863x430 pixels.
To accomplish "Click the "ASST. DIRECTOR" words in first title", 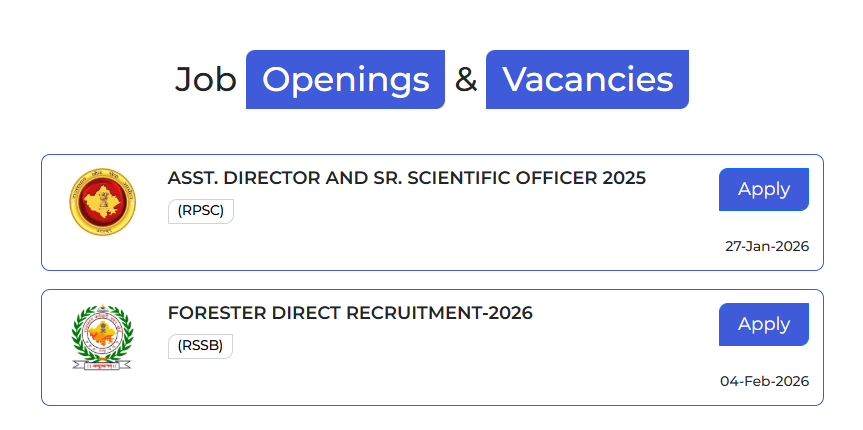I will 244,178.
